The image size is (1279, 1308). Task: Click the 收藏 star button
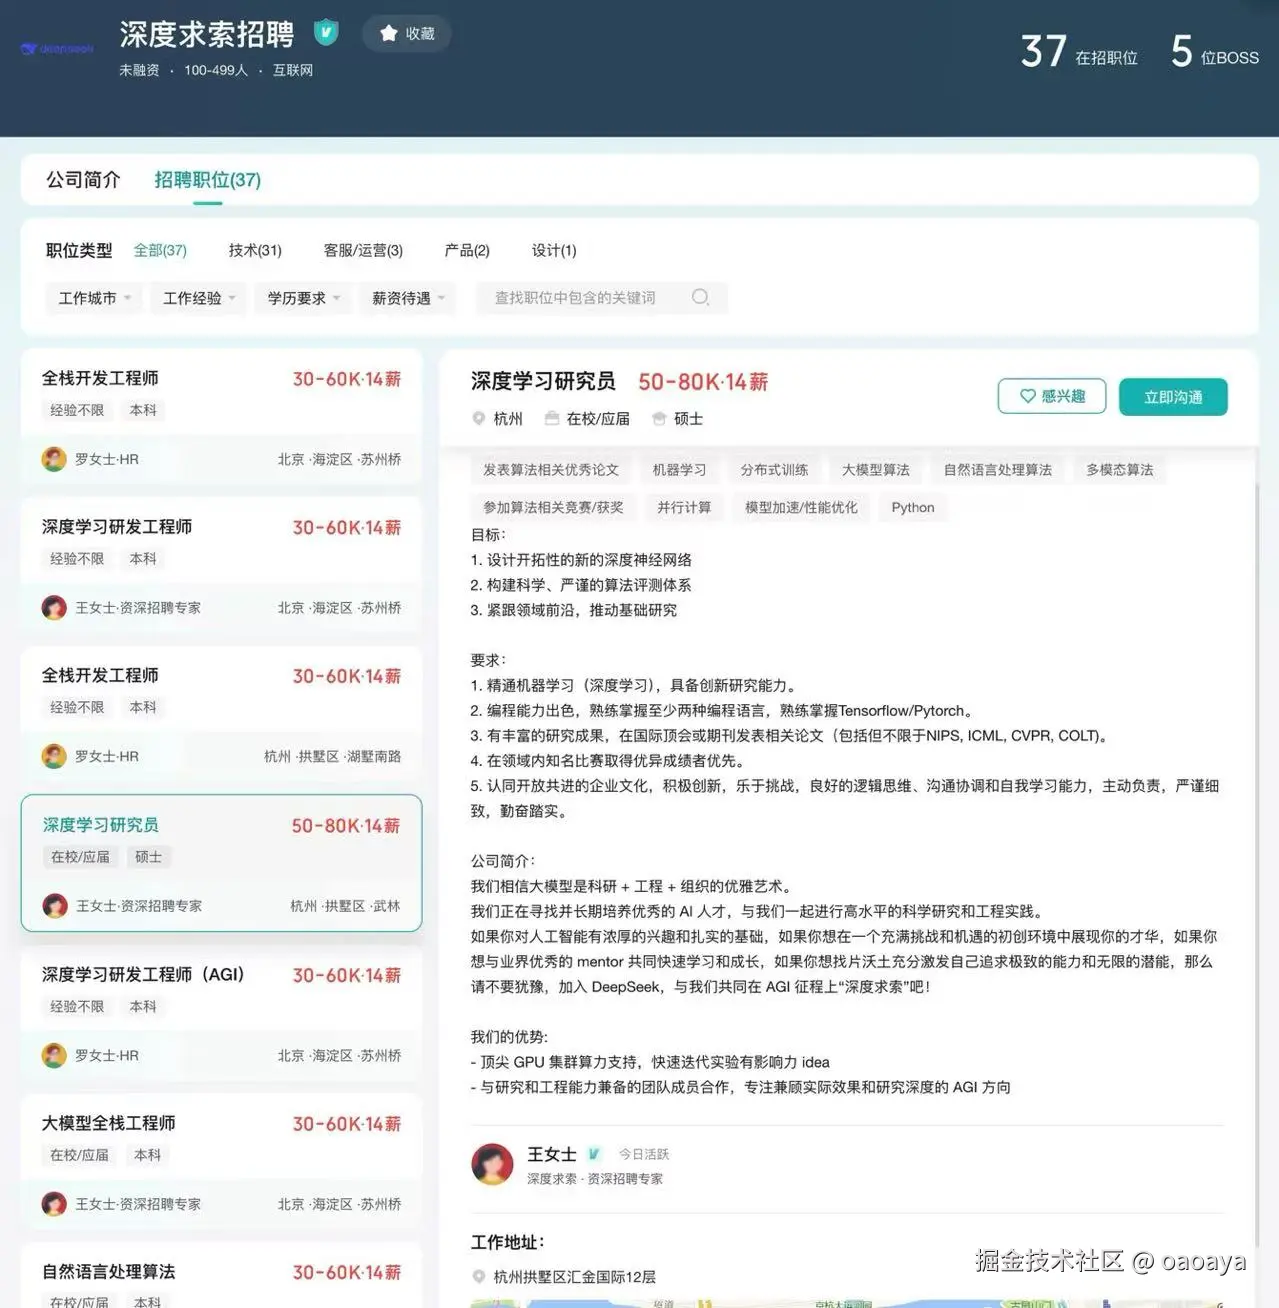click(407, 33)
